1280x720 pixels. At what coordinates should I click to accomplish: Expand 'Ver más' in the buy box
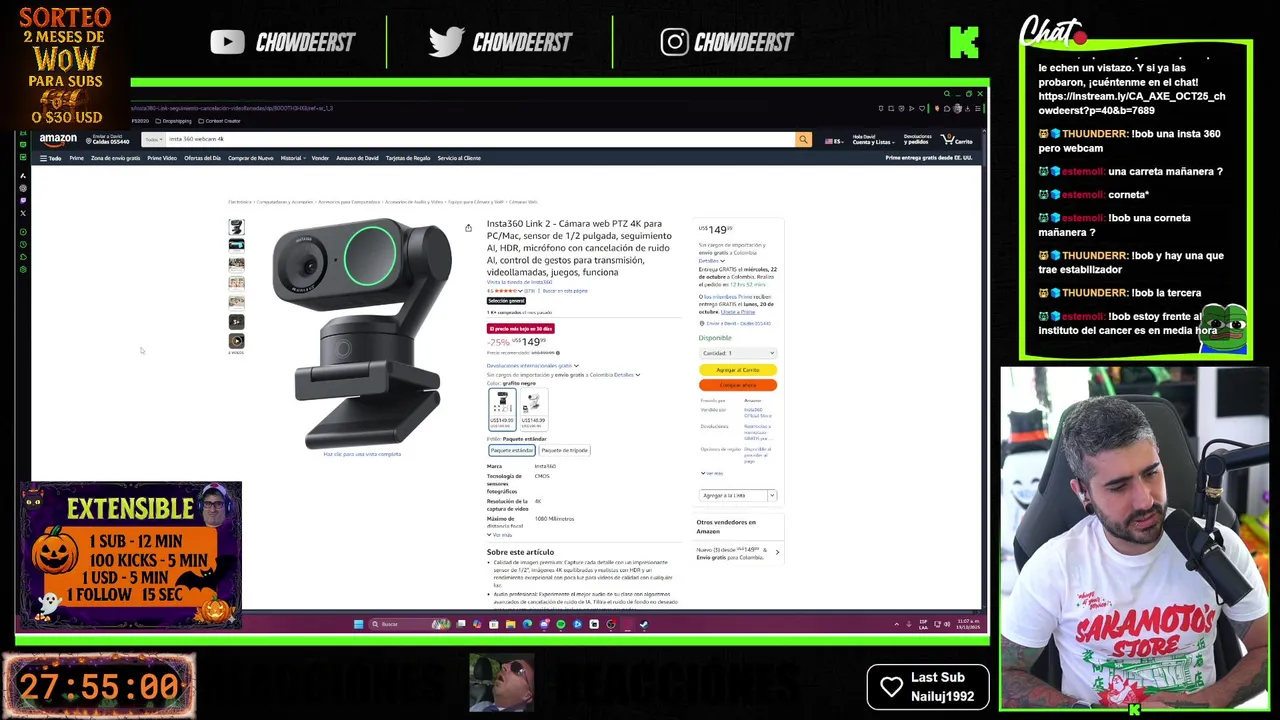(712, 473)
